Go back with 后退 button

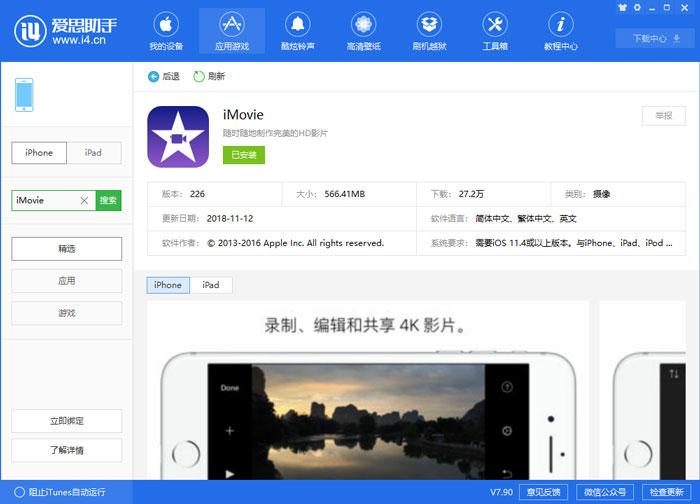pos(164,76)
